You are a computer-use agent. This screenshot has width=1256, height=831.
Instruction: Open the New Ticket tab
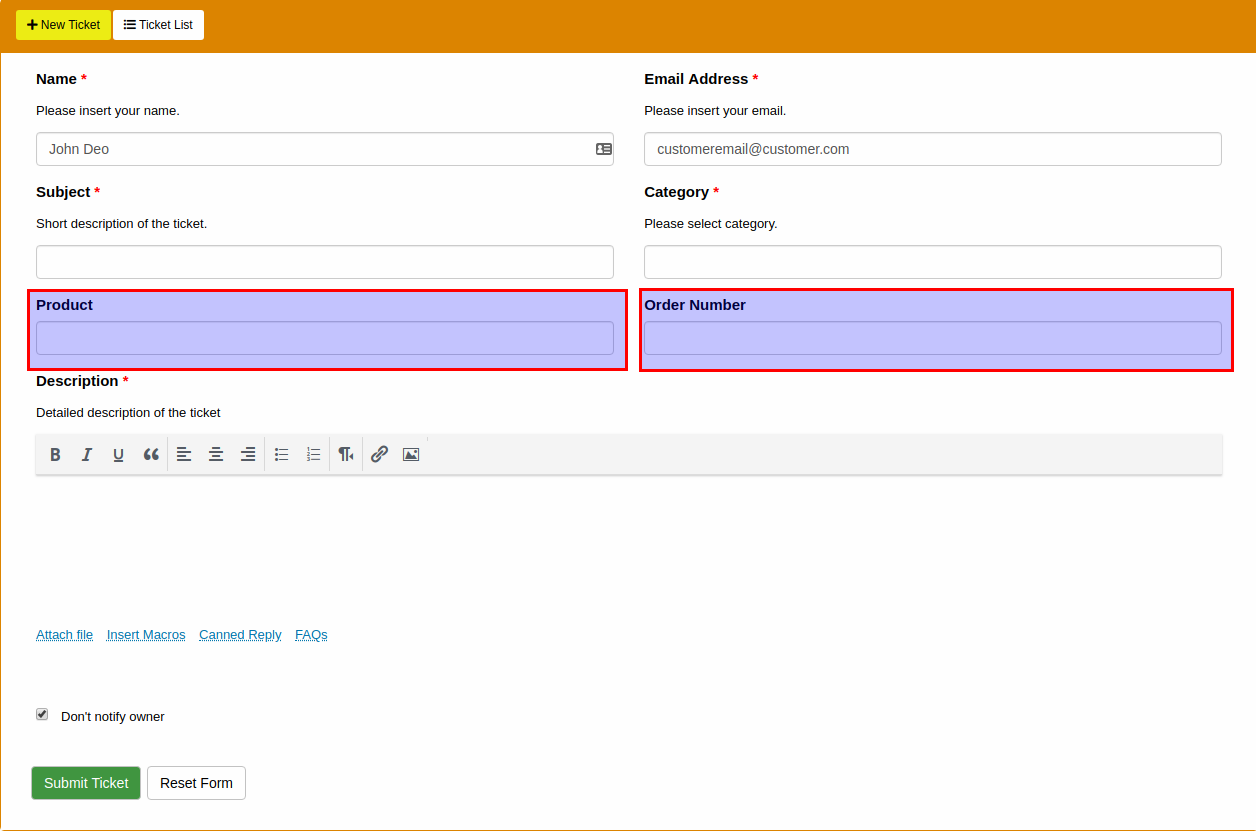(63, 25)
